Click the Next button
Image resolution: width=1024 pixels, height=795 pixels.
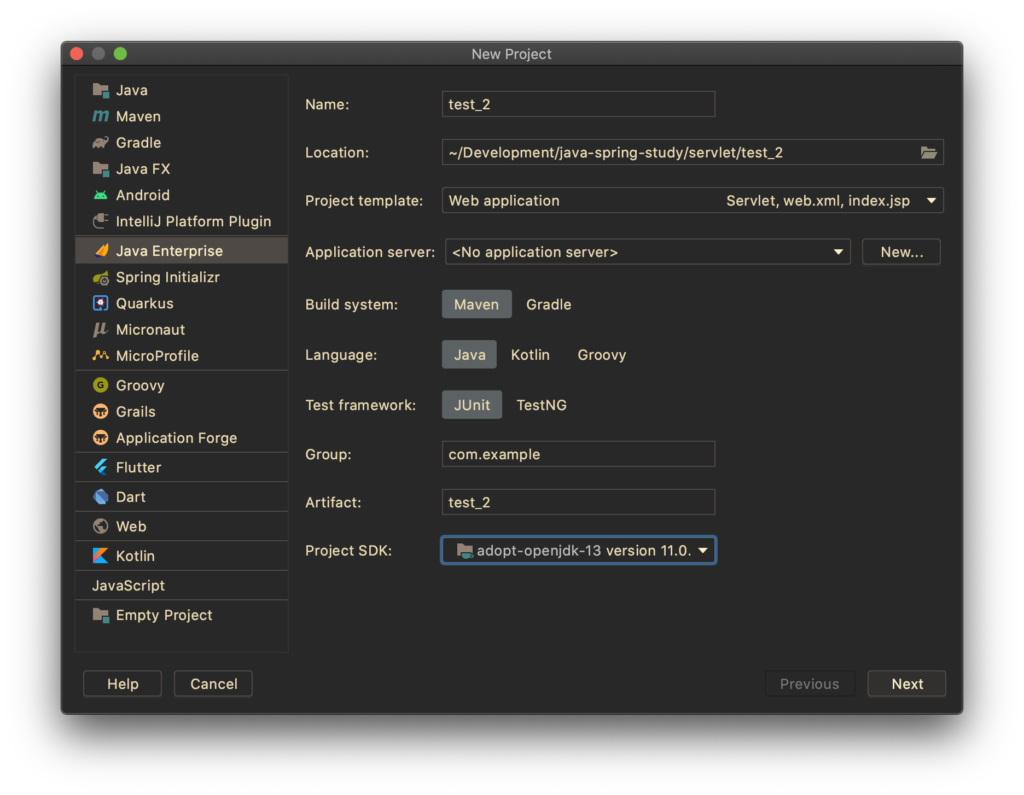906,684
